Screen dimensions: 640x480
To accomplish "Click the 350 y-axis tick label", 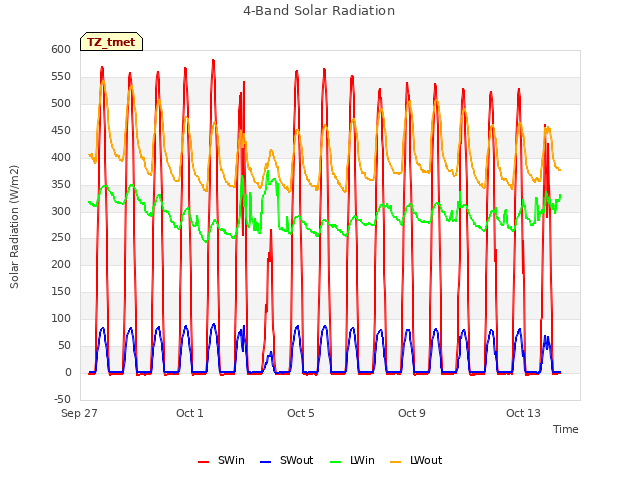I will tap(61, 184).
